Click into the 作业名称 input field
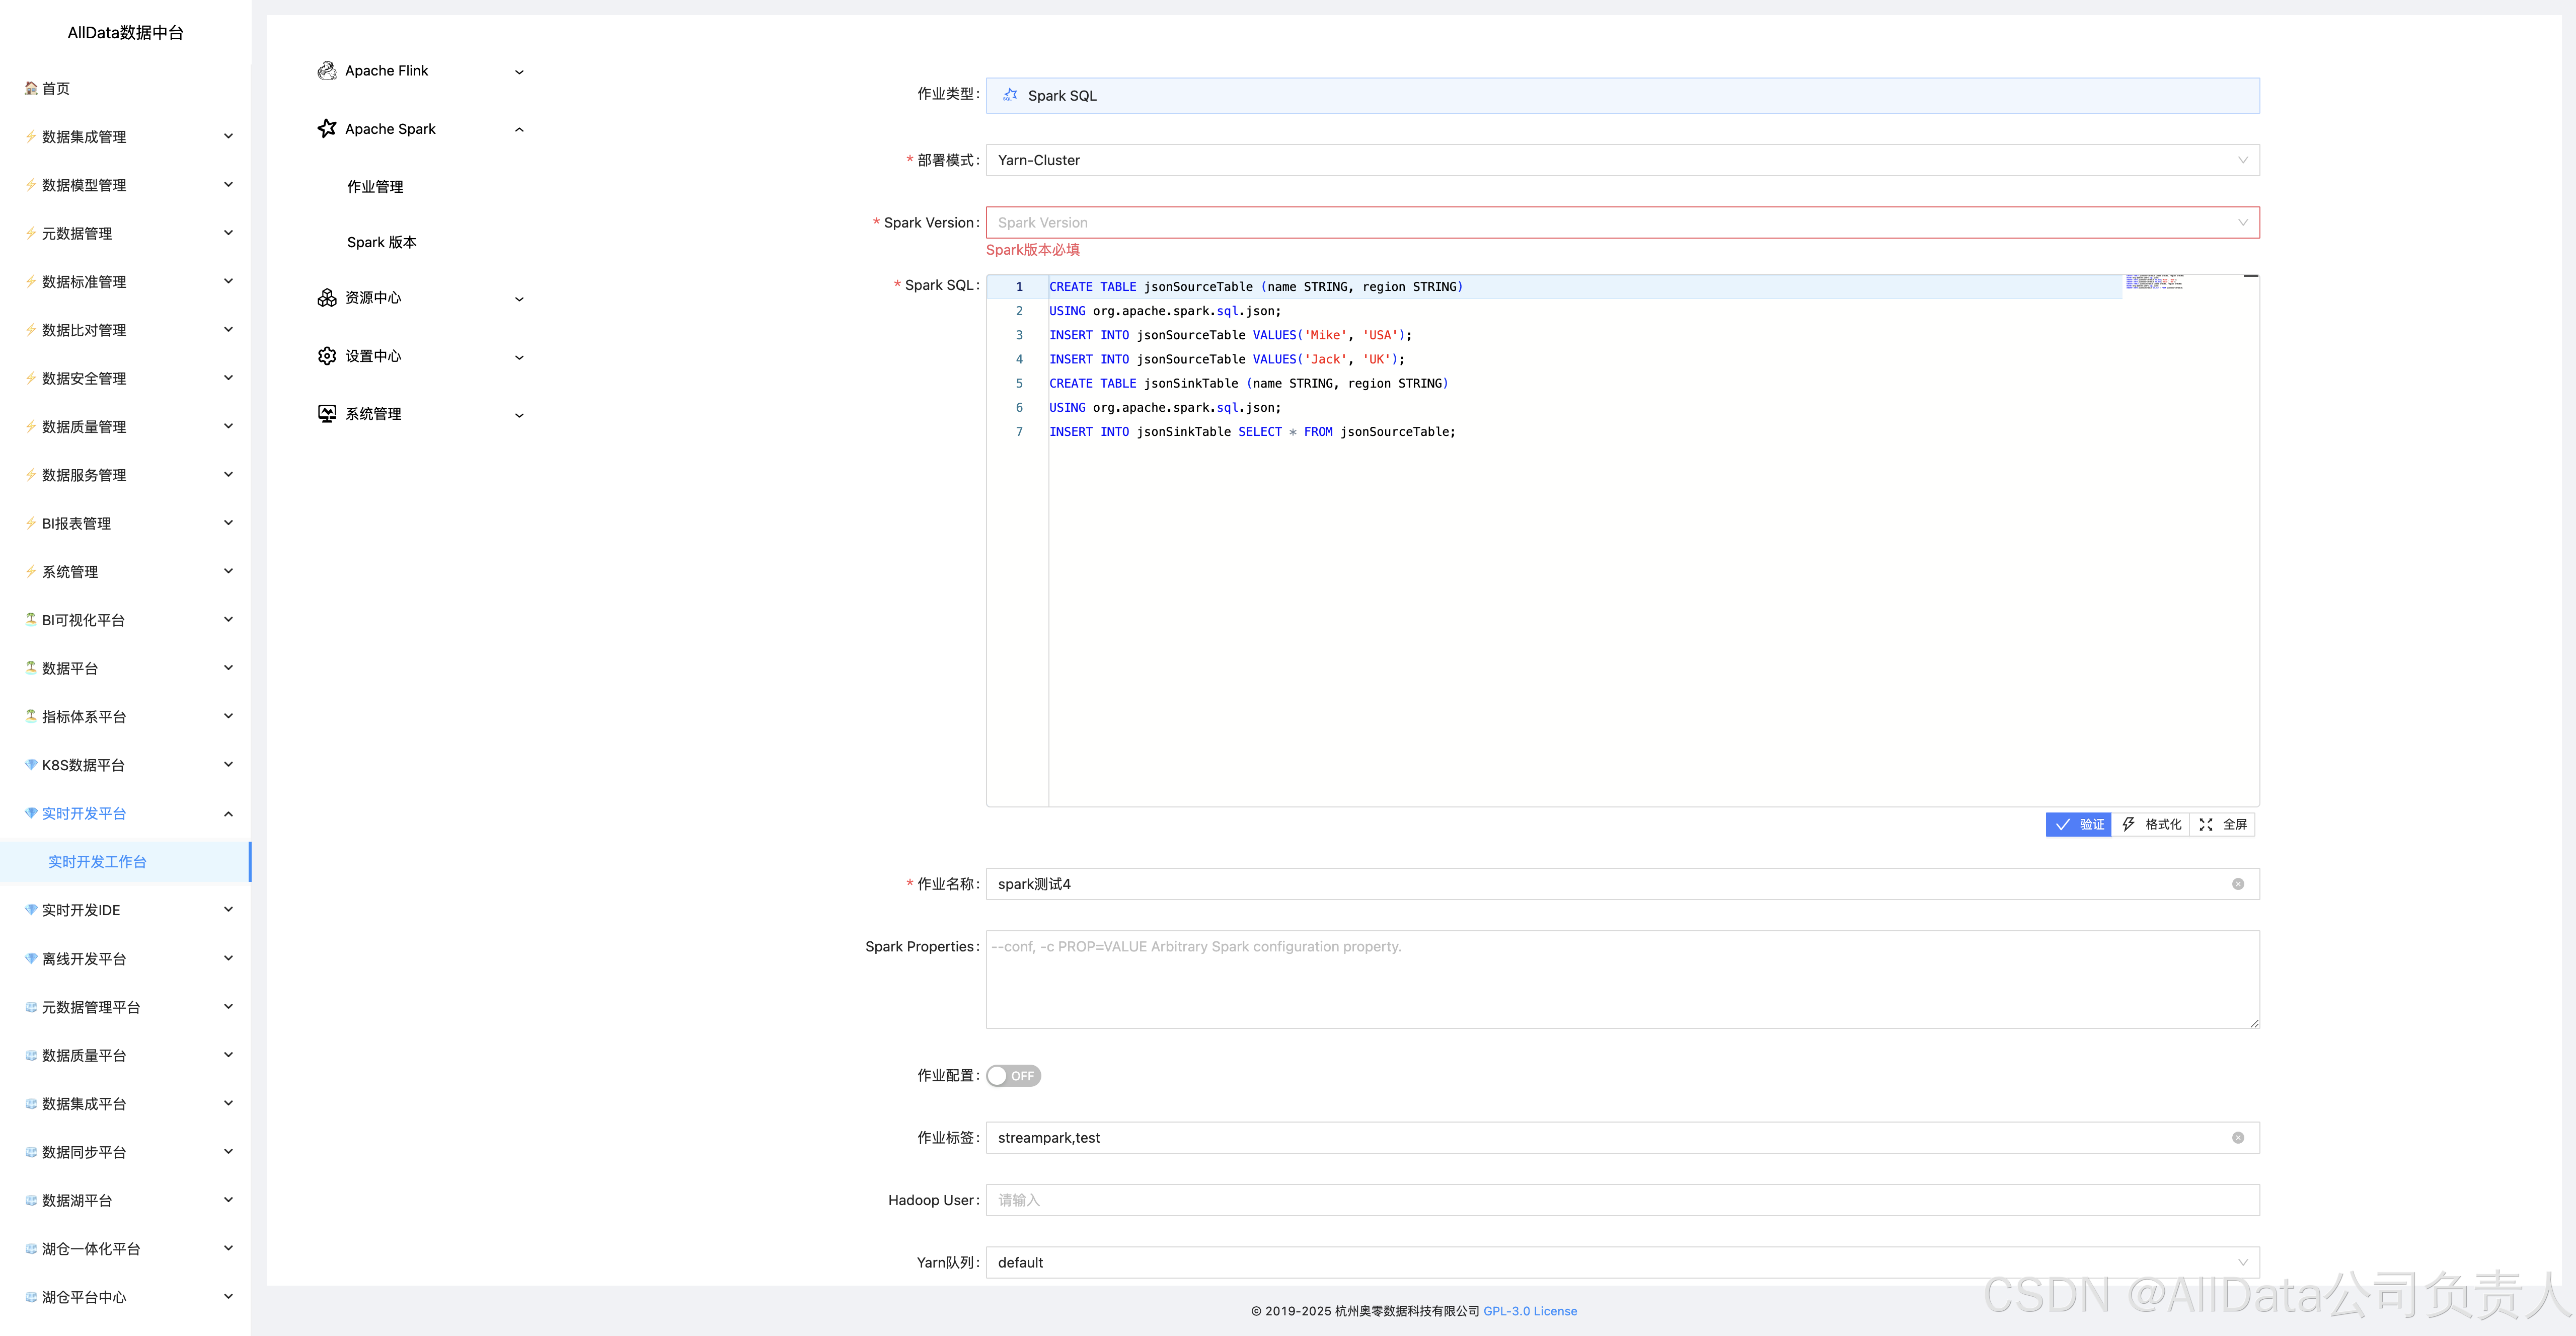The image size is (2576, 1336). click(x=1622, y=884)
